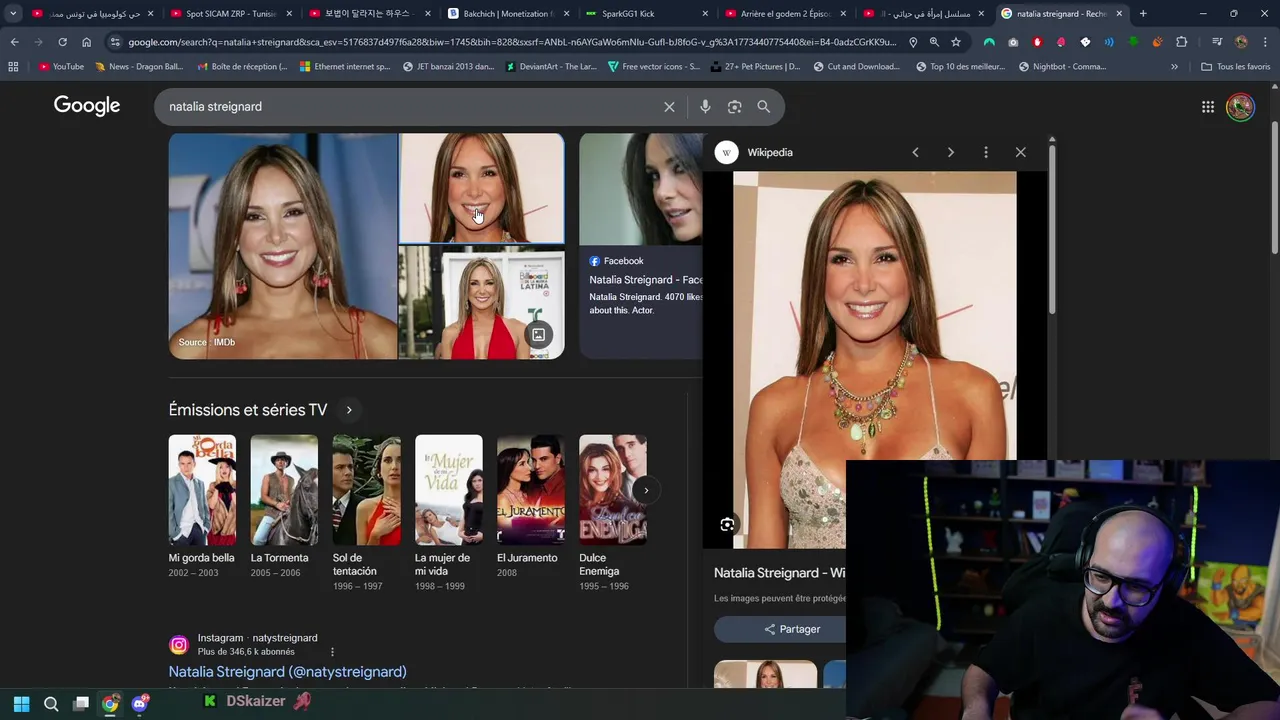The height and width of the screenshot is (720, 1280).
Task: Open Tous les favoris folder
Action: tap(1236, 67)
